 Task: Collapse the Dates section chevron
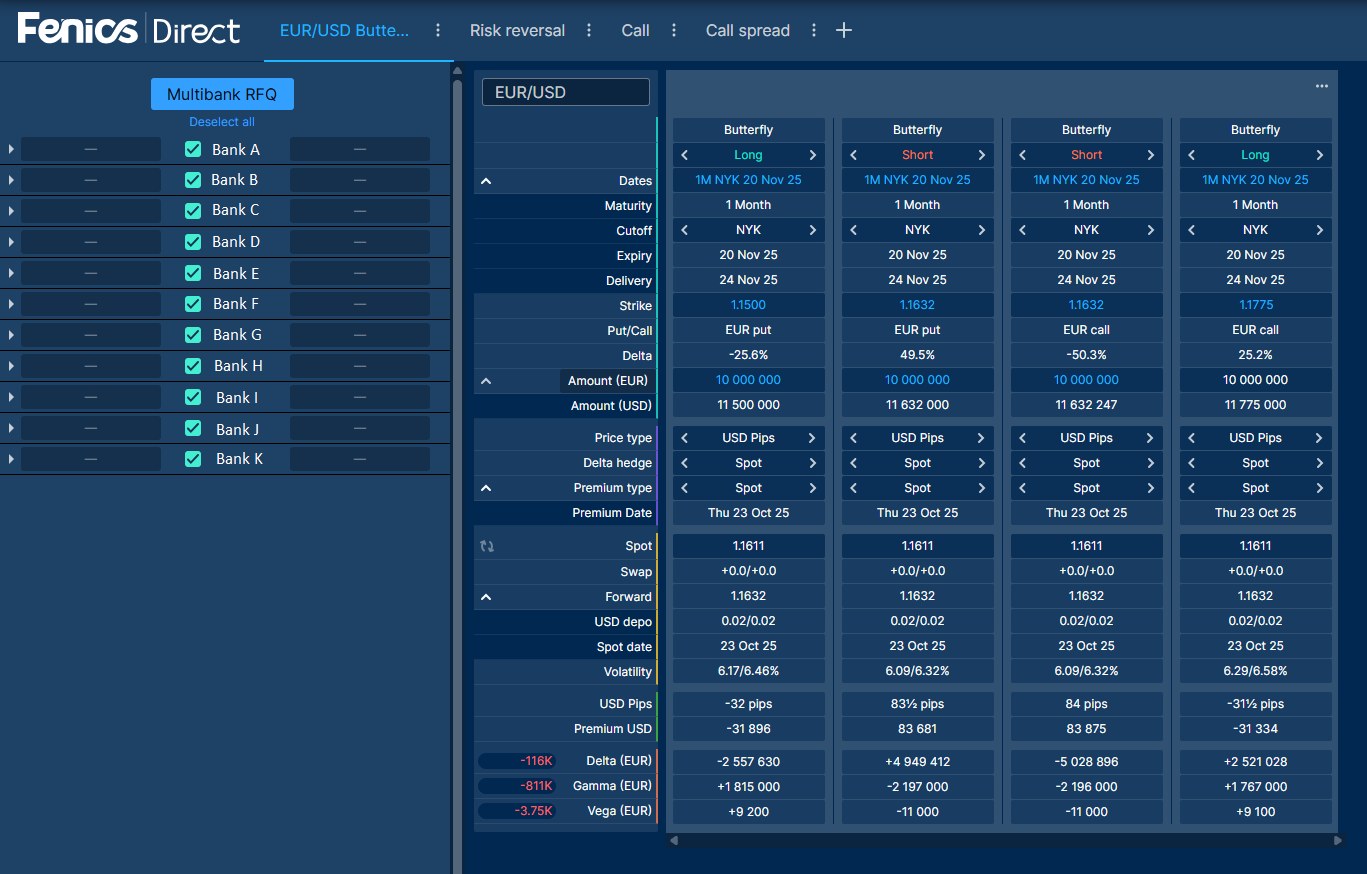tap(486, 181)
